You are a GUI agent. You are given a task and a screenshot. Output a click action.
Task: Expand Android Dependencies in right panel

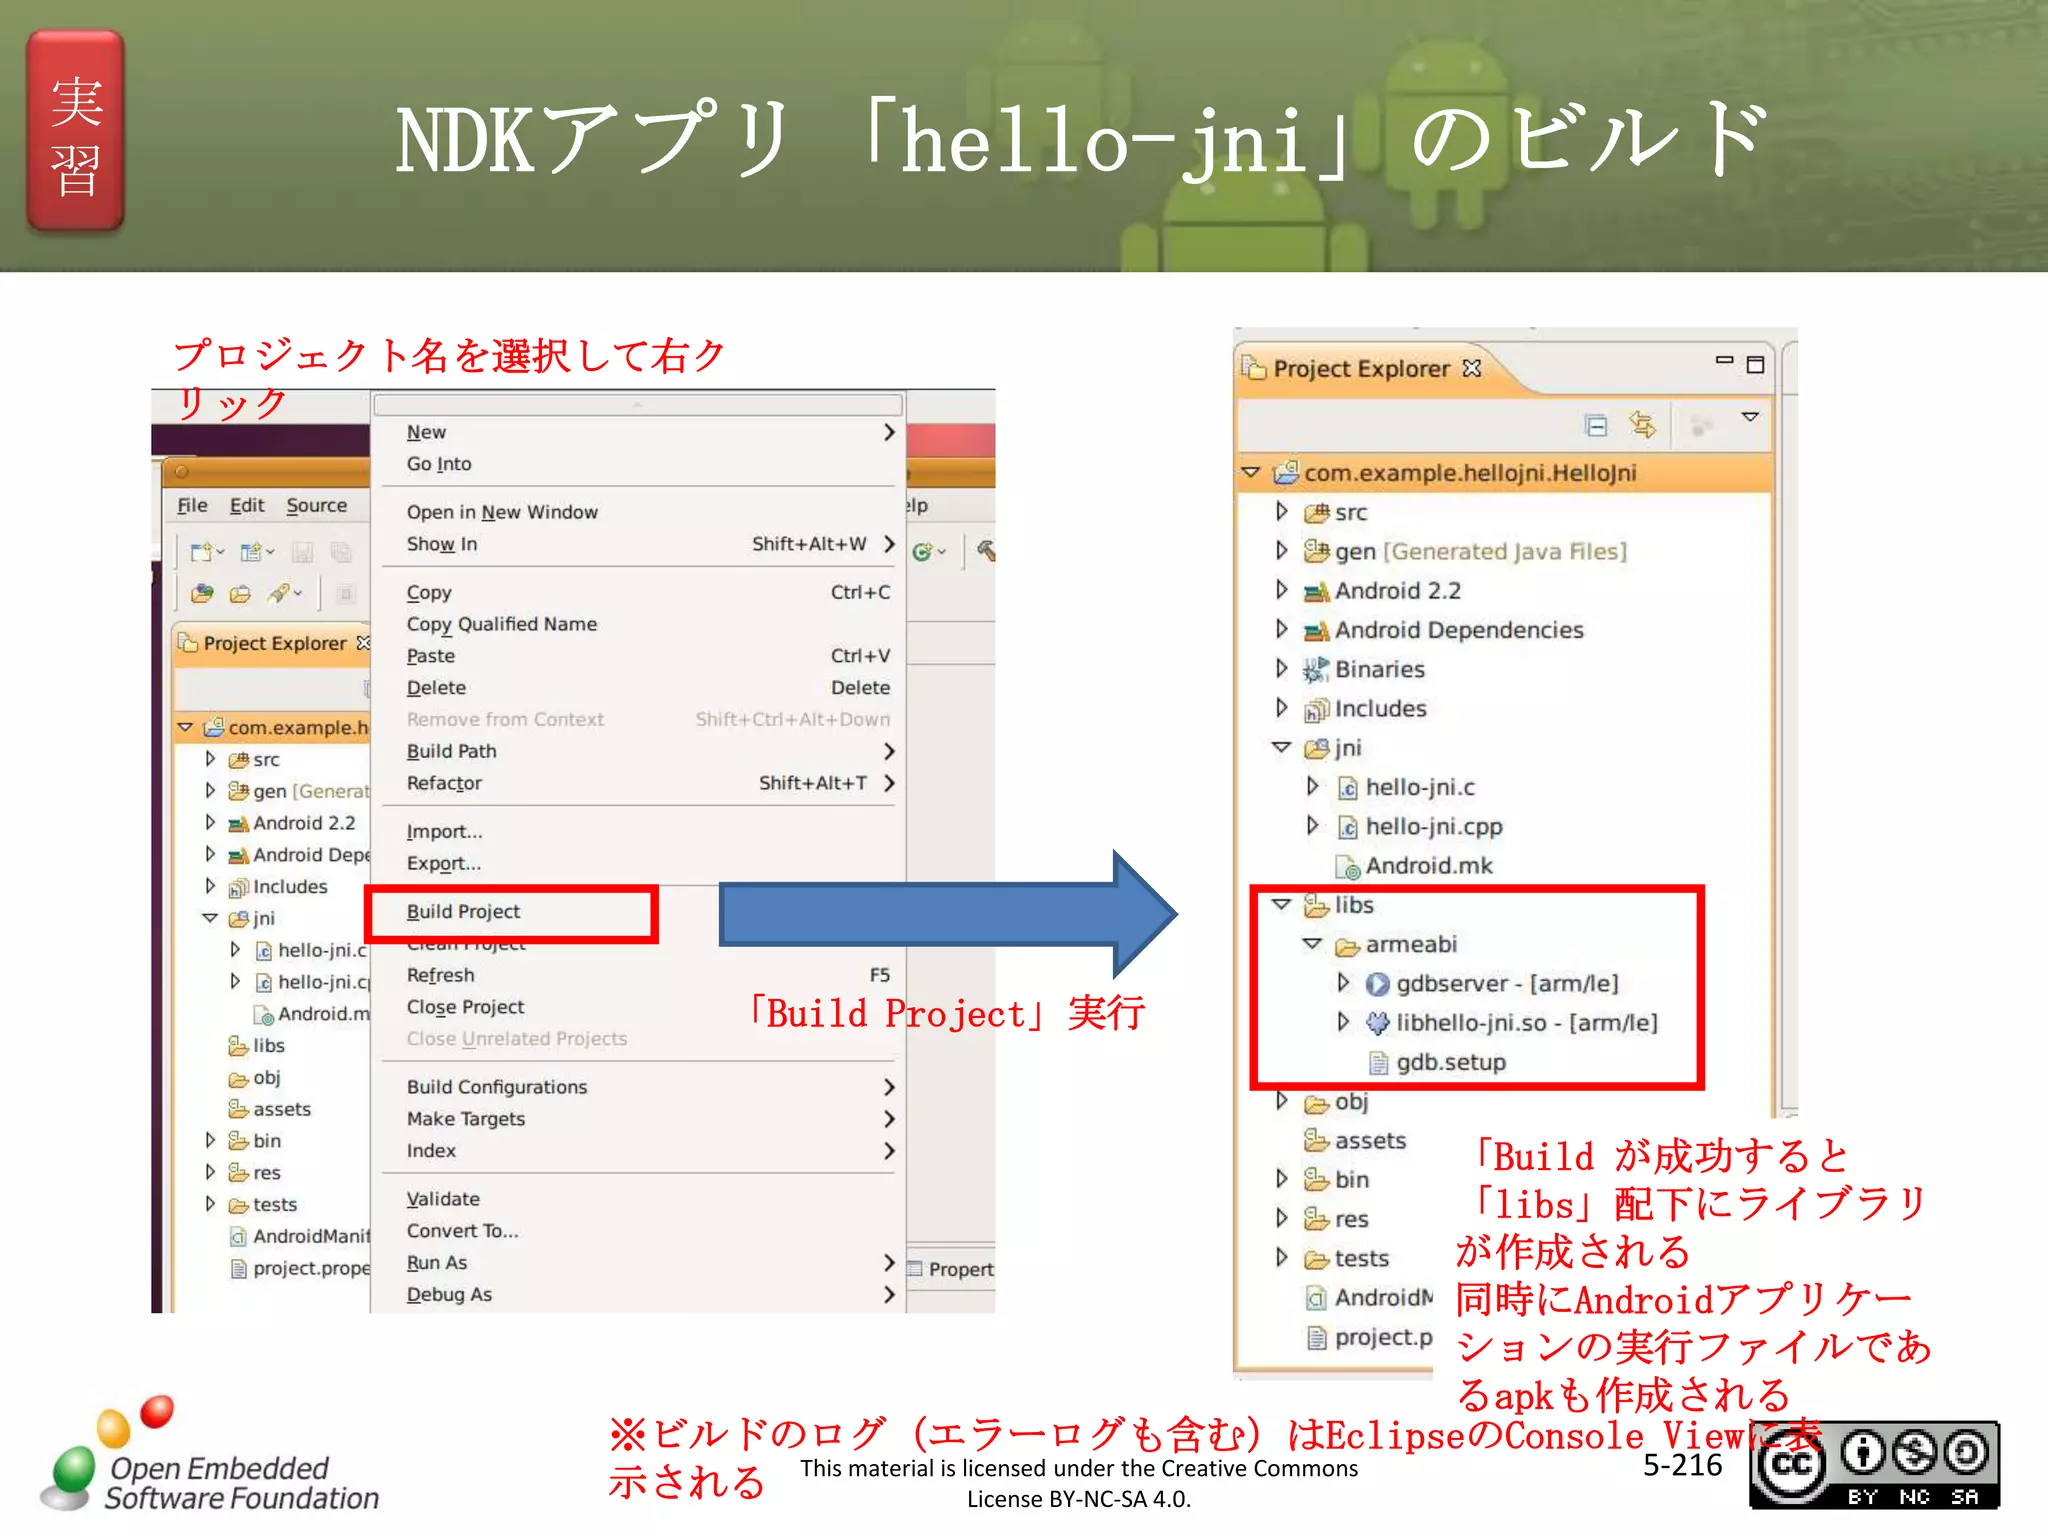coord(1281,628)
